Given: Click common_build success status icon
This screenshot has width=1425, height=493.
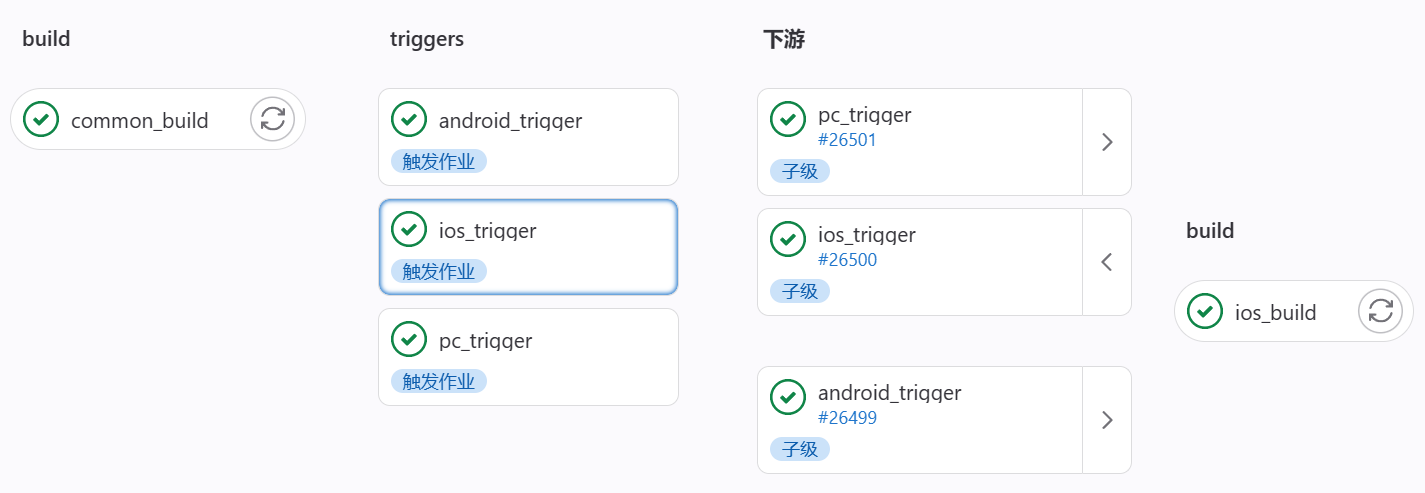Looking at the screenshot, I should 41,120.
